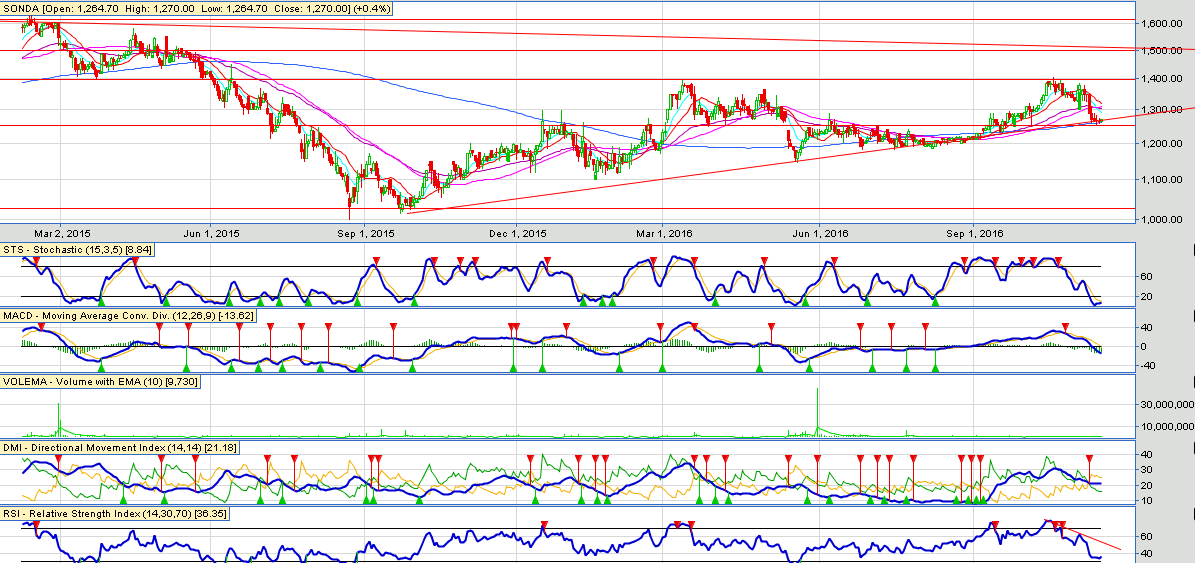Image resolution: width=1195 pixels, height=563 pixels.
Task: Click the rightmost red marker in DMI panel
Action: [1089, 458]
